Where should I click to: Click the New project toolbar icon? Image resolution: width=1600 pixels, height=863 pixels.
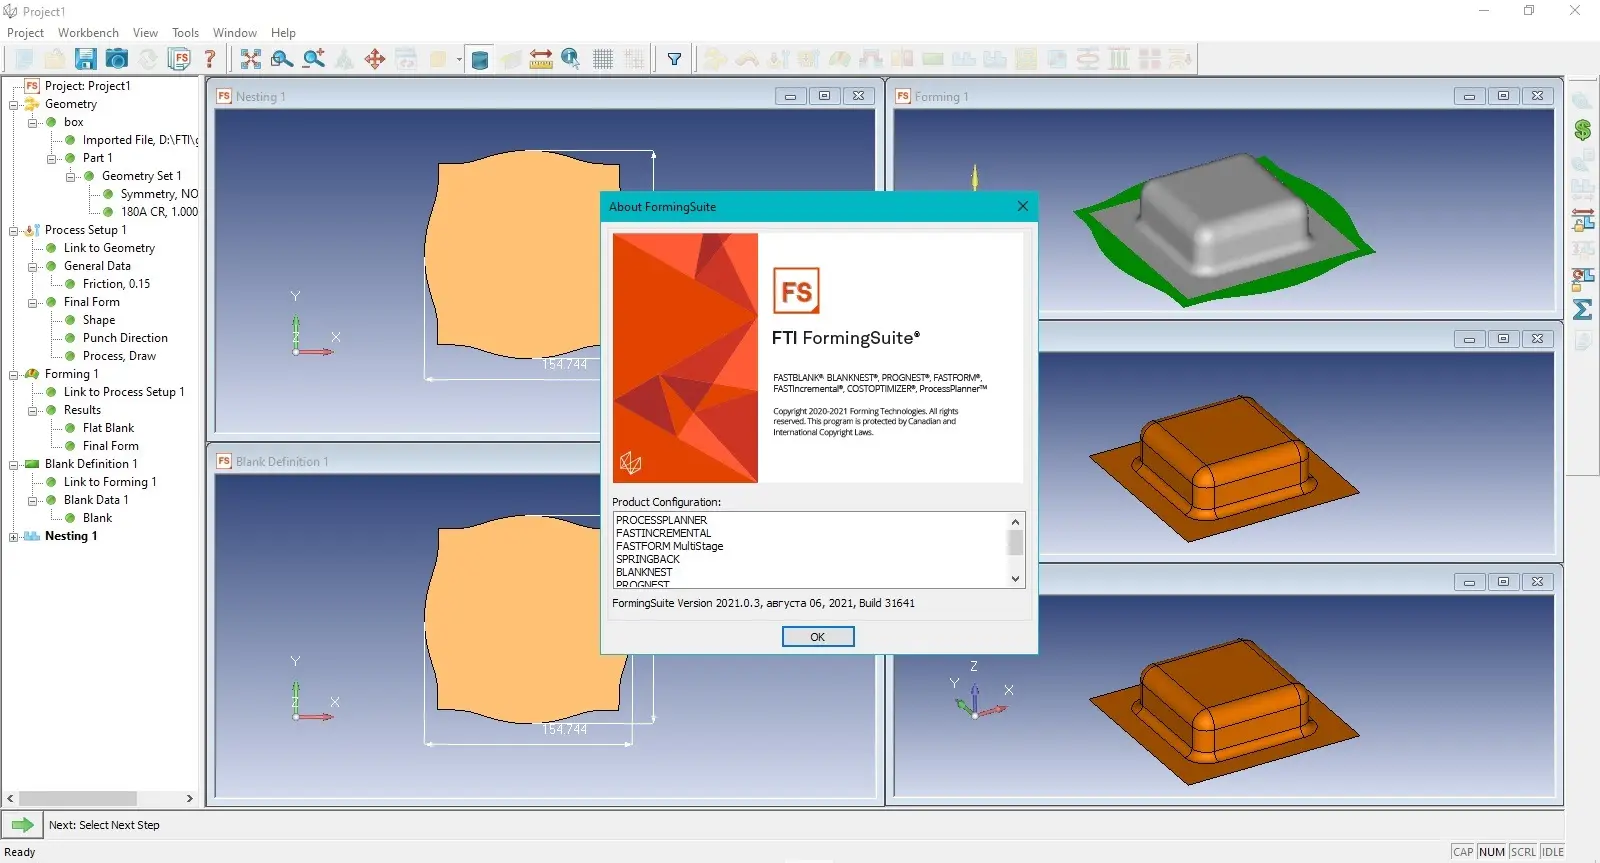[24, 59]
